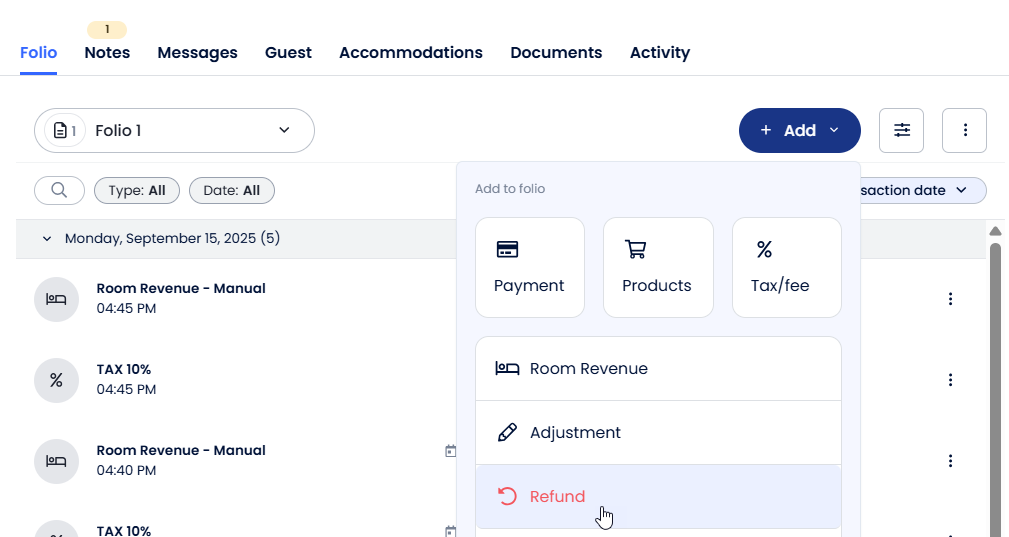Click calendar icon on 04:40 PM Room Revenue row
This screenshot has height=537, width=1009.
coord(450,451)
